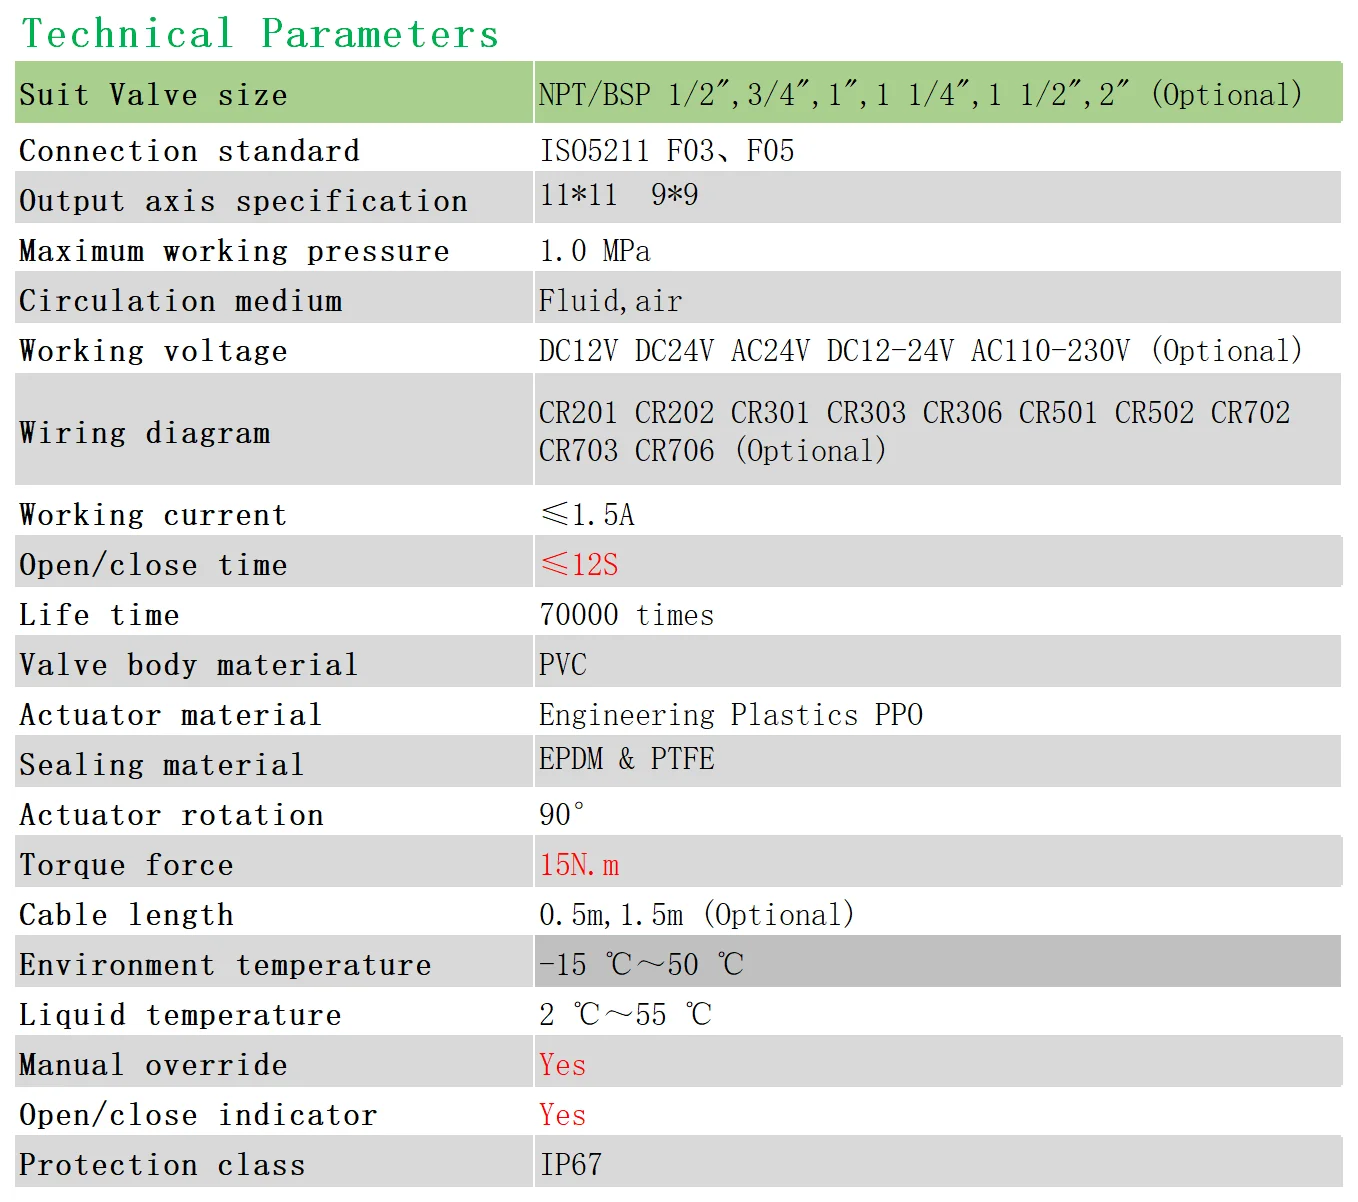Click the Technical Parameters heading
Screen dimensions: 1358x1202
(260, 34)
